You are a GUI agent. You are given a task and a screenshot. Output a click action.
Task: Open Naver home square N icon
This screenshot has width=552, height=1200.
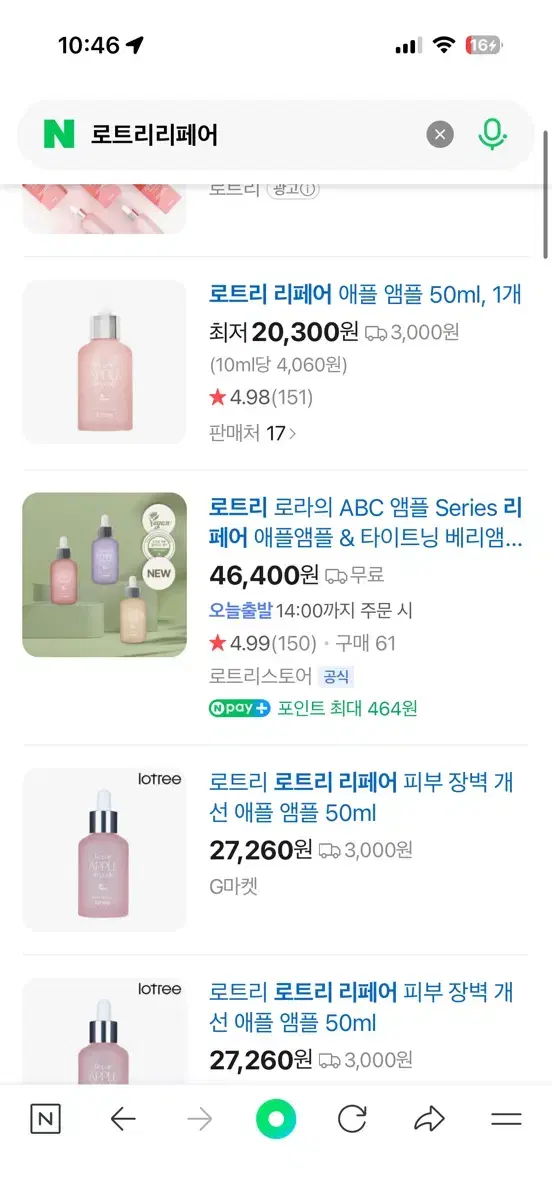click(45, 1119)
